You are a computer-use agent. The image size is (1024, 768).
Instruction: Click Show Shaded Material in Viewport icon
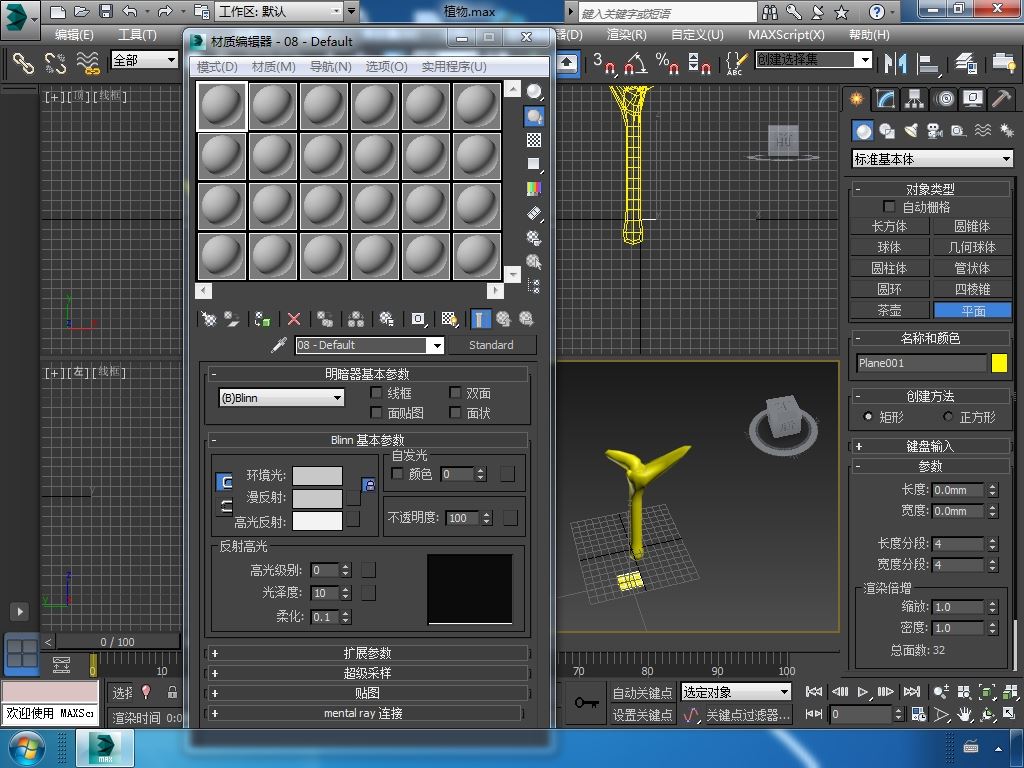449,319
